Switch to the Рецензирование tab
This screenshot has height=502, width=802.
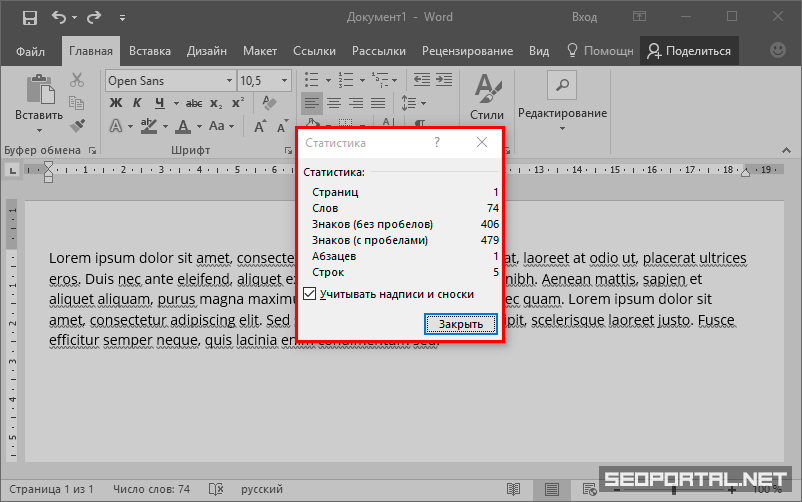point(467,51)
